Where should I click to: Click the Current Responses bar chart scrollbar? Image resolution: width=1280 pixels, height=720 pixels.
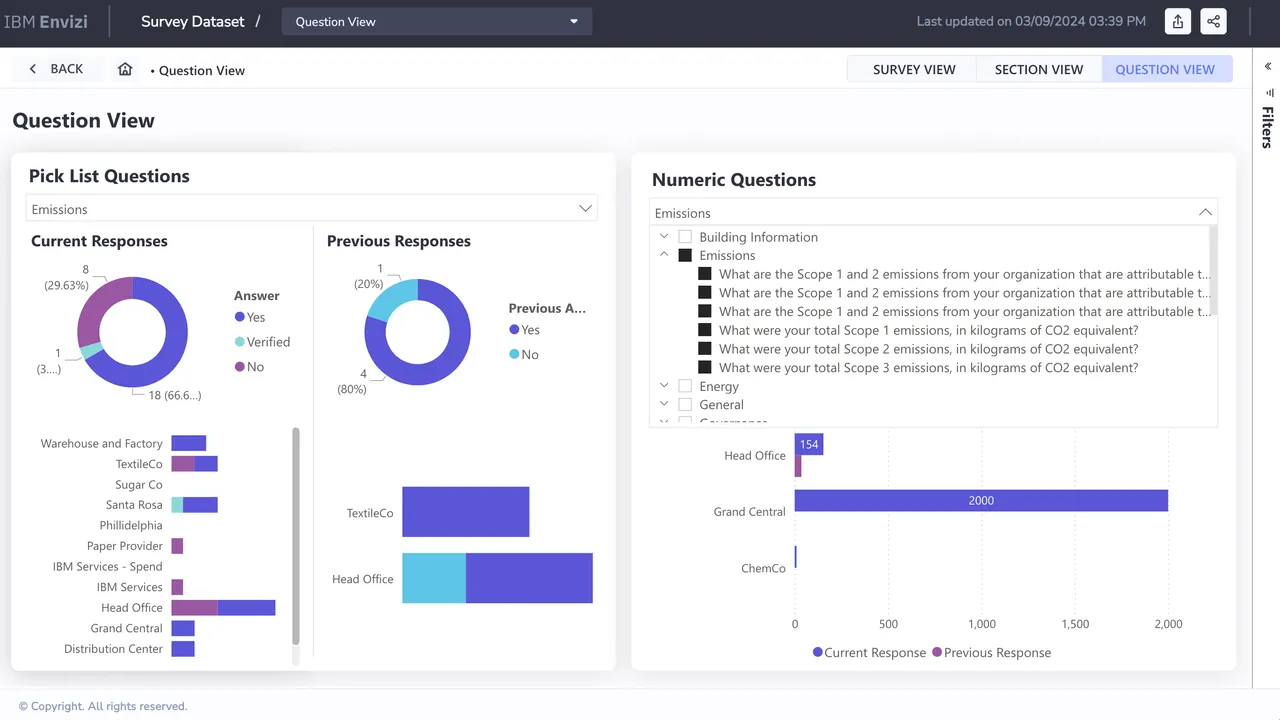coord(295,536)
